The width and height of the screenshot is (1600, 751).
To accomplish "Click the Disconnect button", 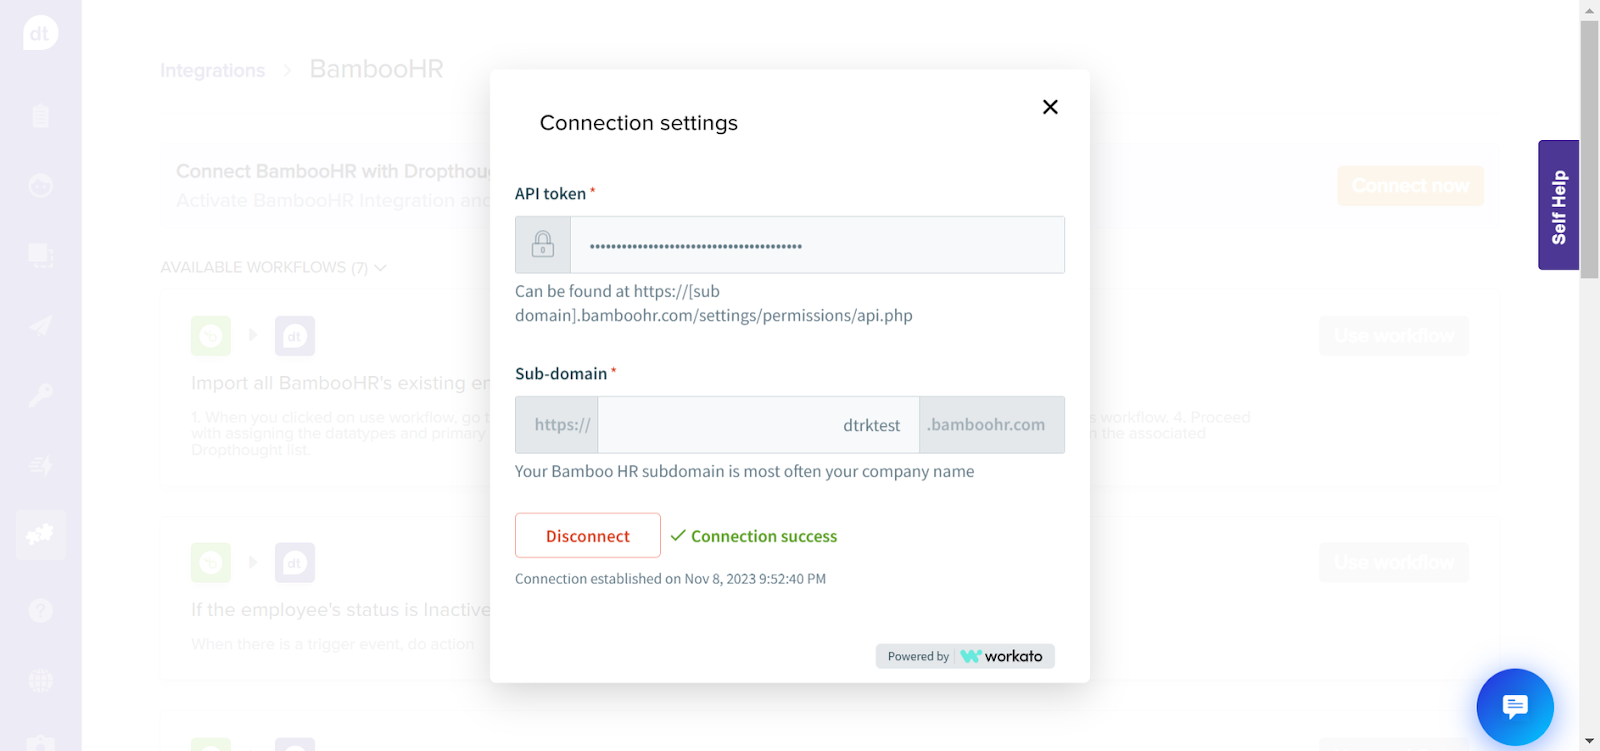I will click(588, 536).
